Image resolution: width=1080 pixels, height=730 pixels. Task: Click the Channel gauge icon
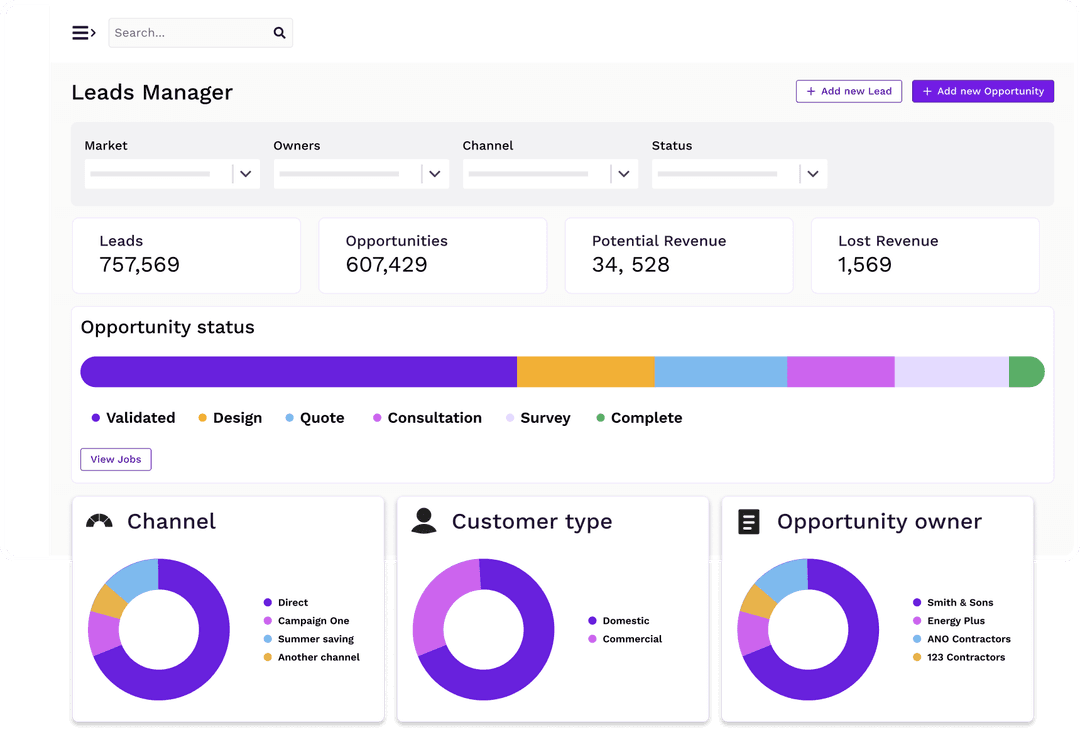point(99,521)
